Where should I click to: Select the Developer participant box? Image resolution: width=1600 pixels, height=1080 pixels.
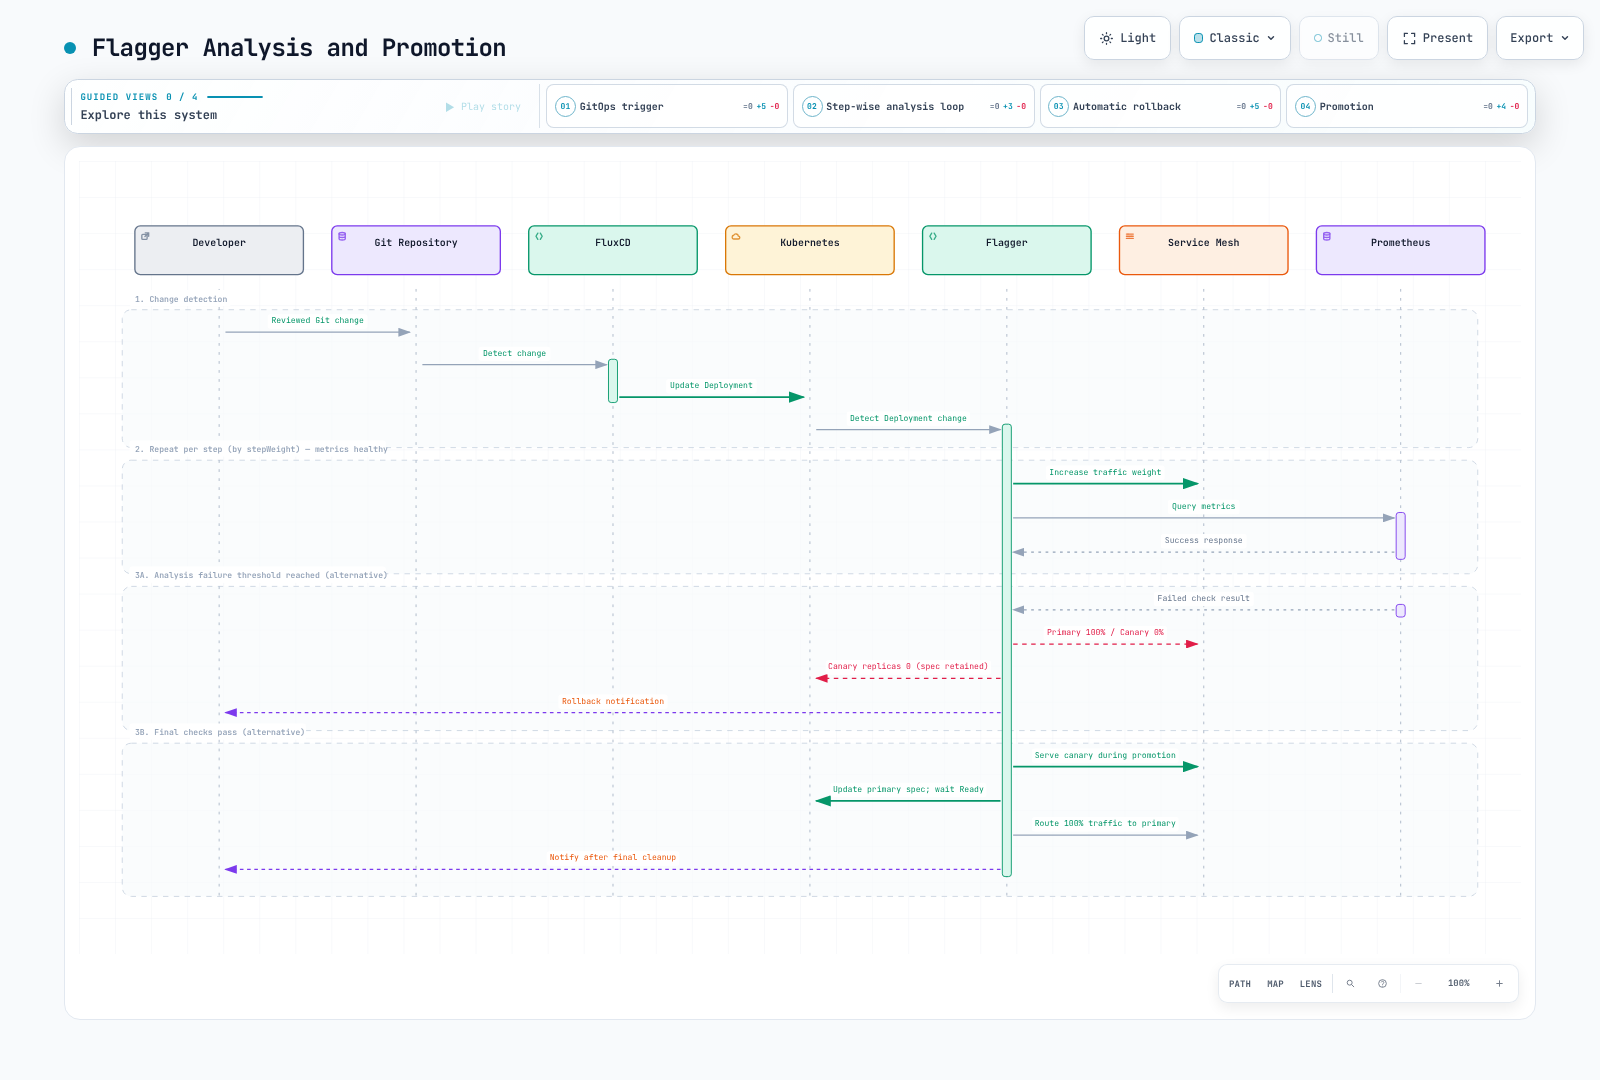(x=219, y=250)
